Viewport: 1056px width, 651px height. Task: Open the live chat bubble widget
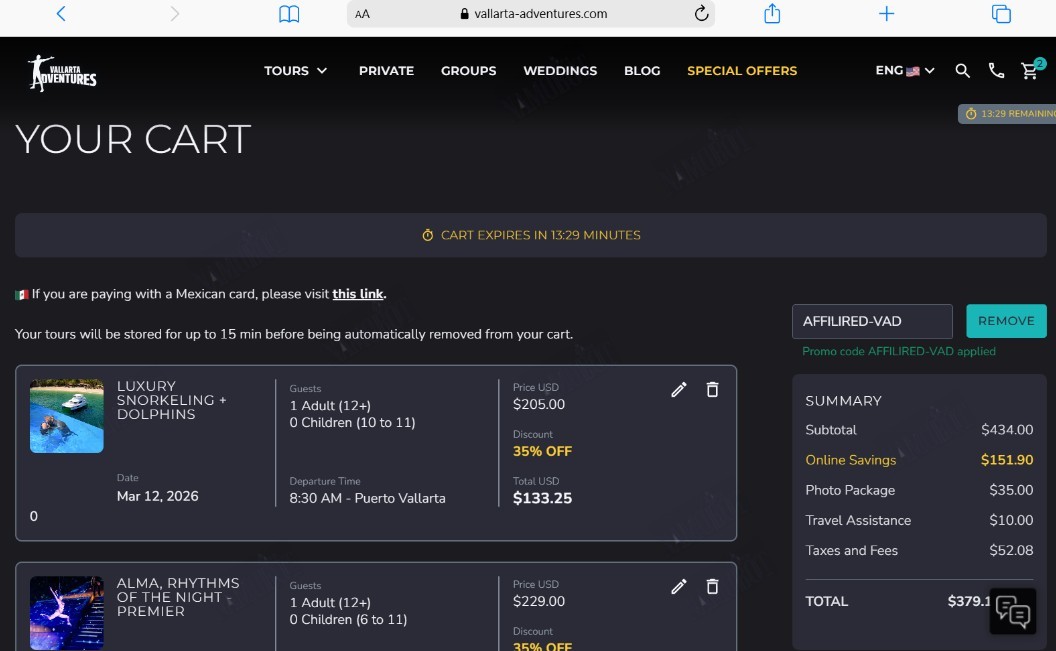[1012, 611]
